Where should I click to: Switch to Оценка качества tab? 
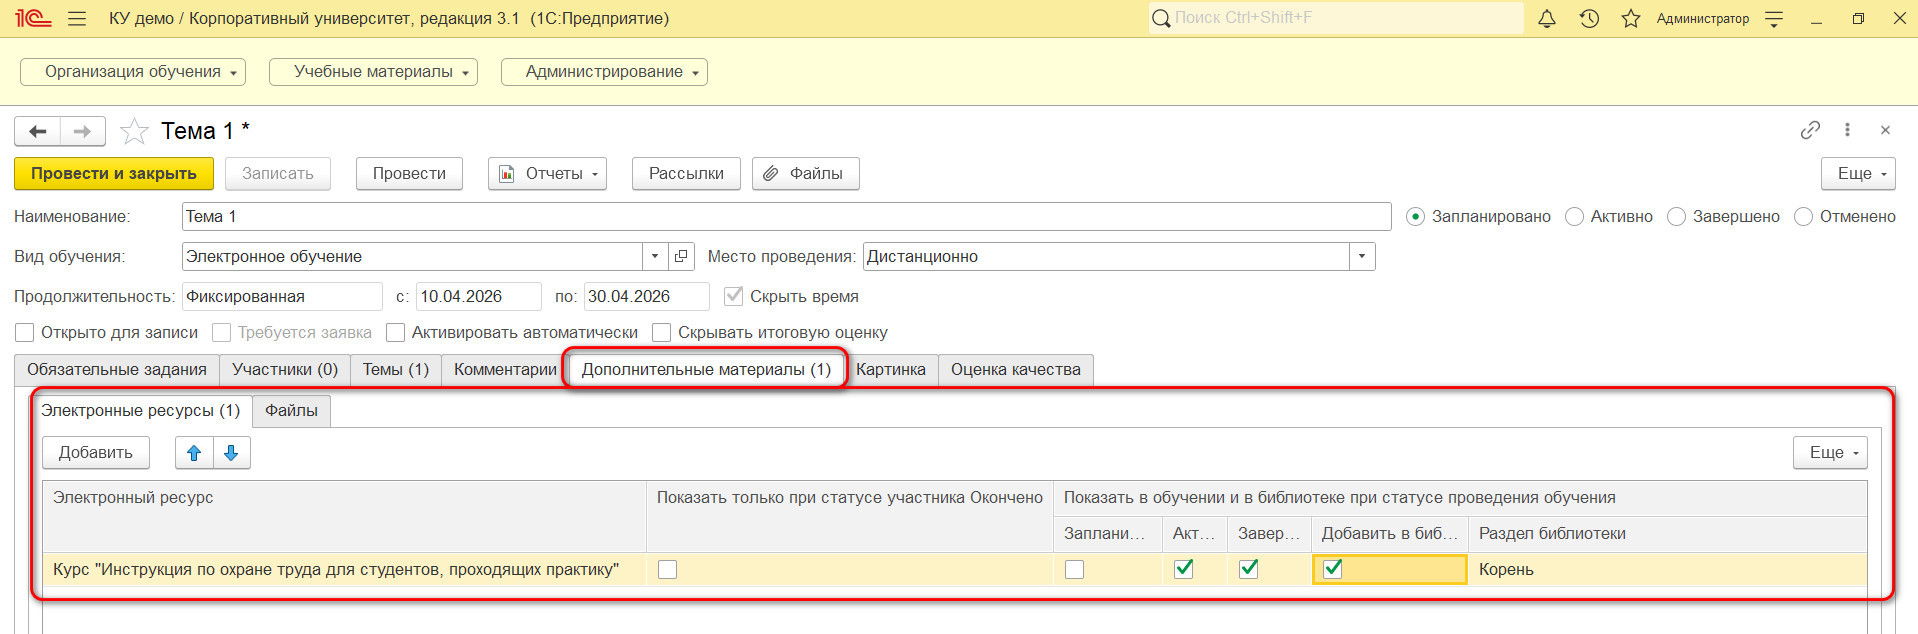point(1016,370)
